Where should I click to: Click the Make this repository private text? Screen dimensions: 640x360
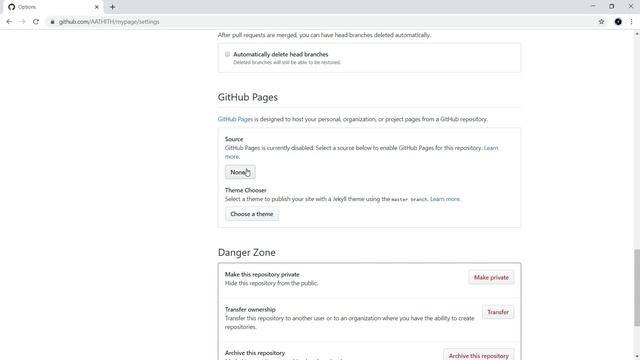coord(262,274)
